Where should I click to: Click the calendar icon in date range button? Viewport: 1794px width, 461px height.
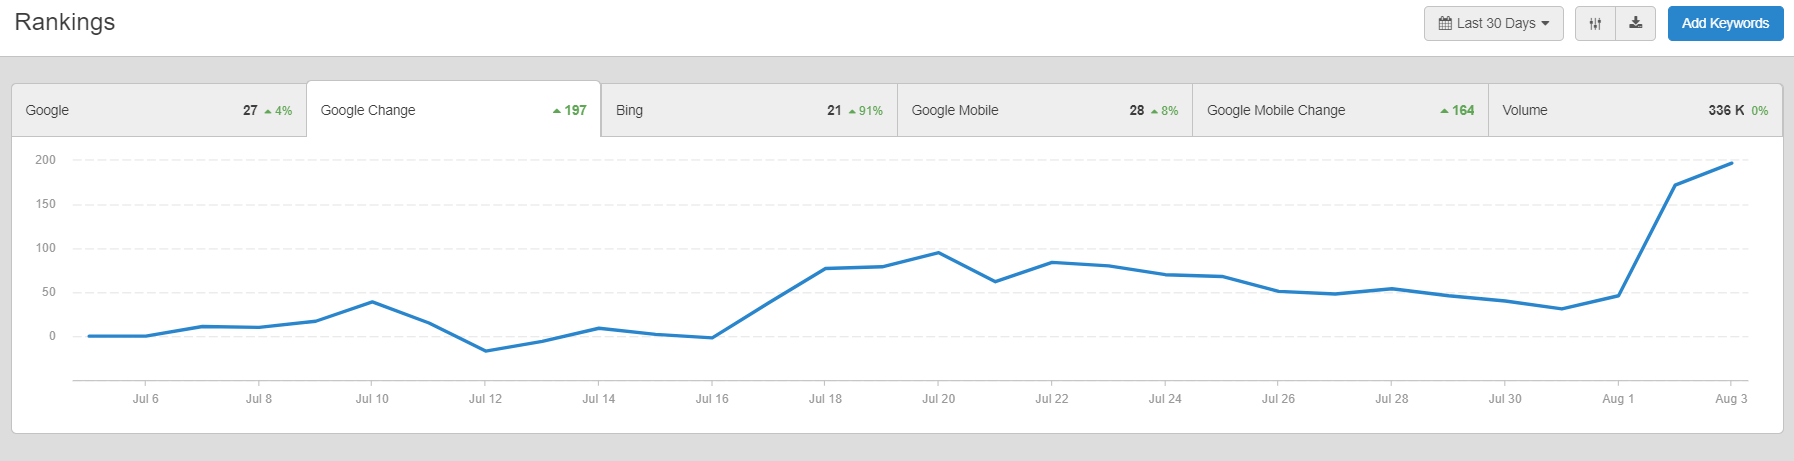(1445, 23)
